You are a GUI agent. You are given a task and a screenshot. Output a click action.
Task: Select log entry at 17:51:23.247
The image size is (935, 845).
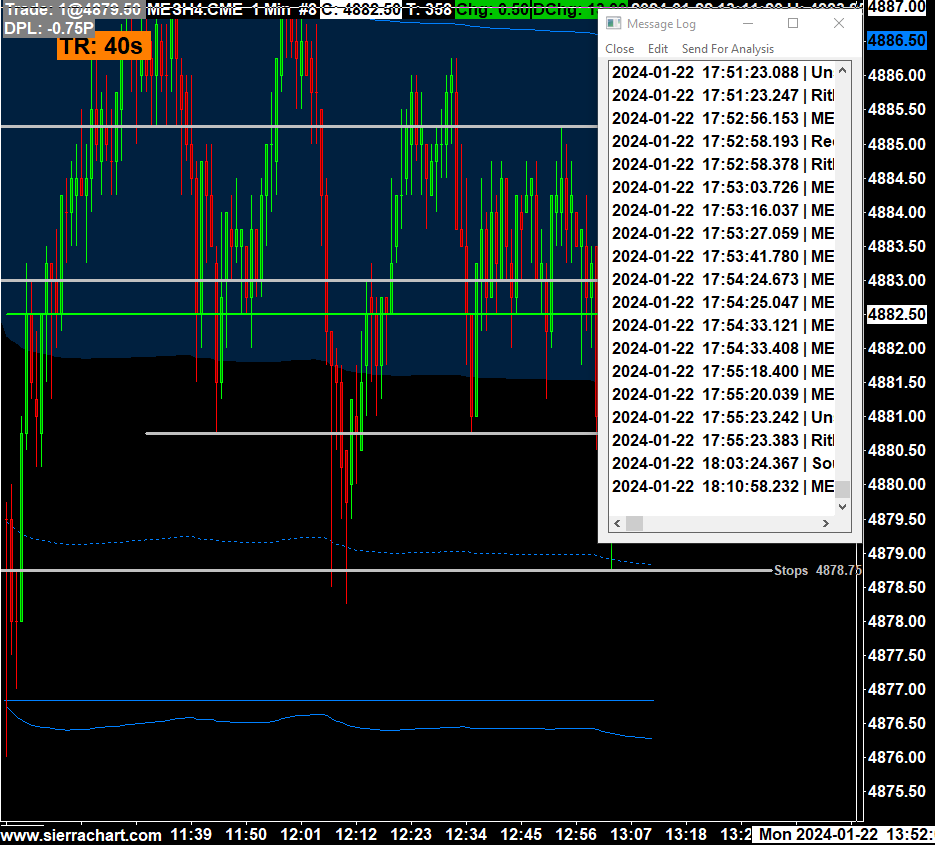click(x=722, y=95)
